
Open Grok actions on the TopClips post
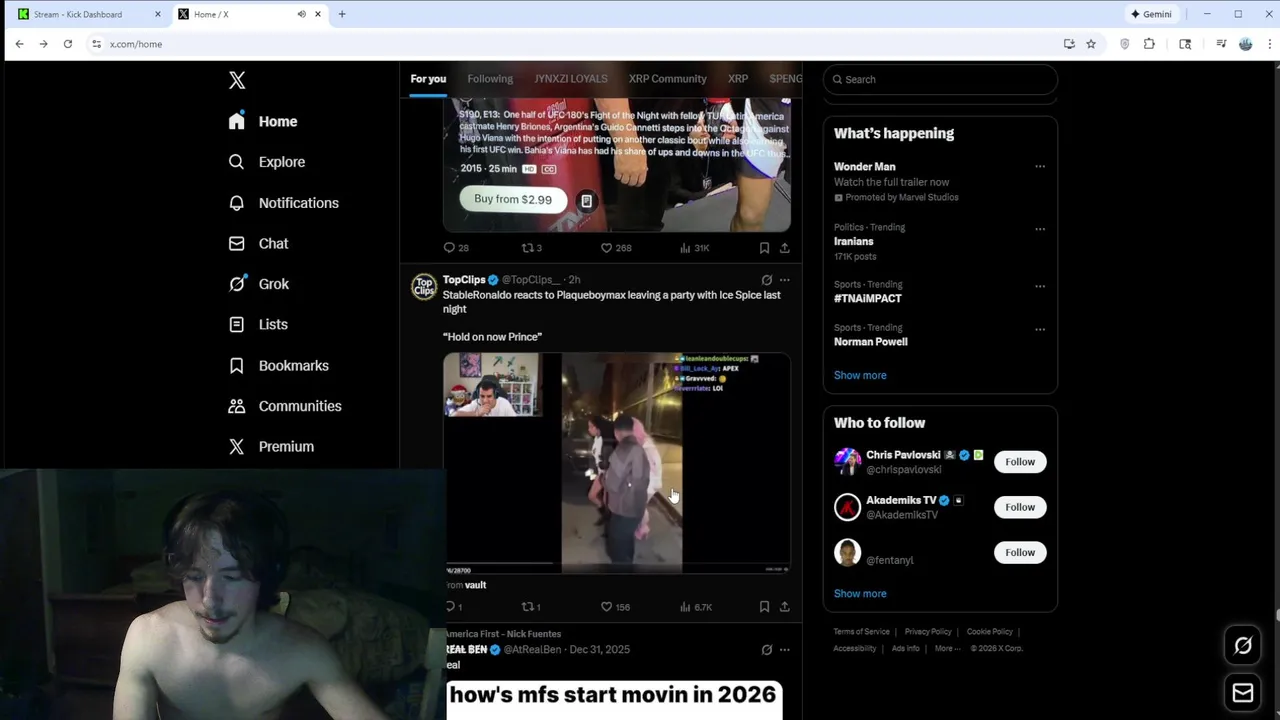tap(767, 280)
